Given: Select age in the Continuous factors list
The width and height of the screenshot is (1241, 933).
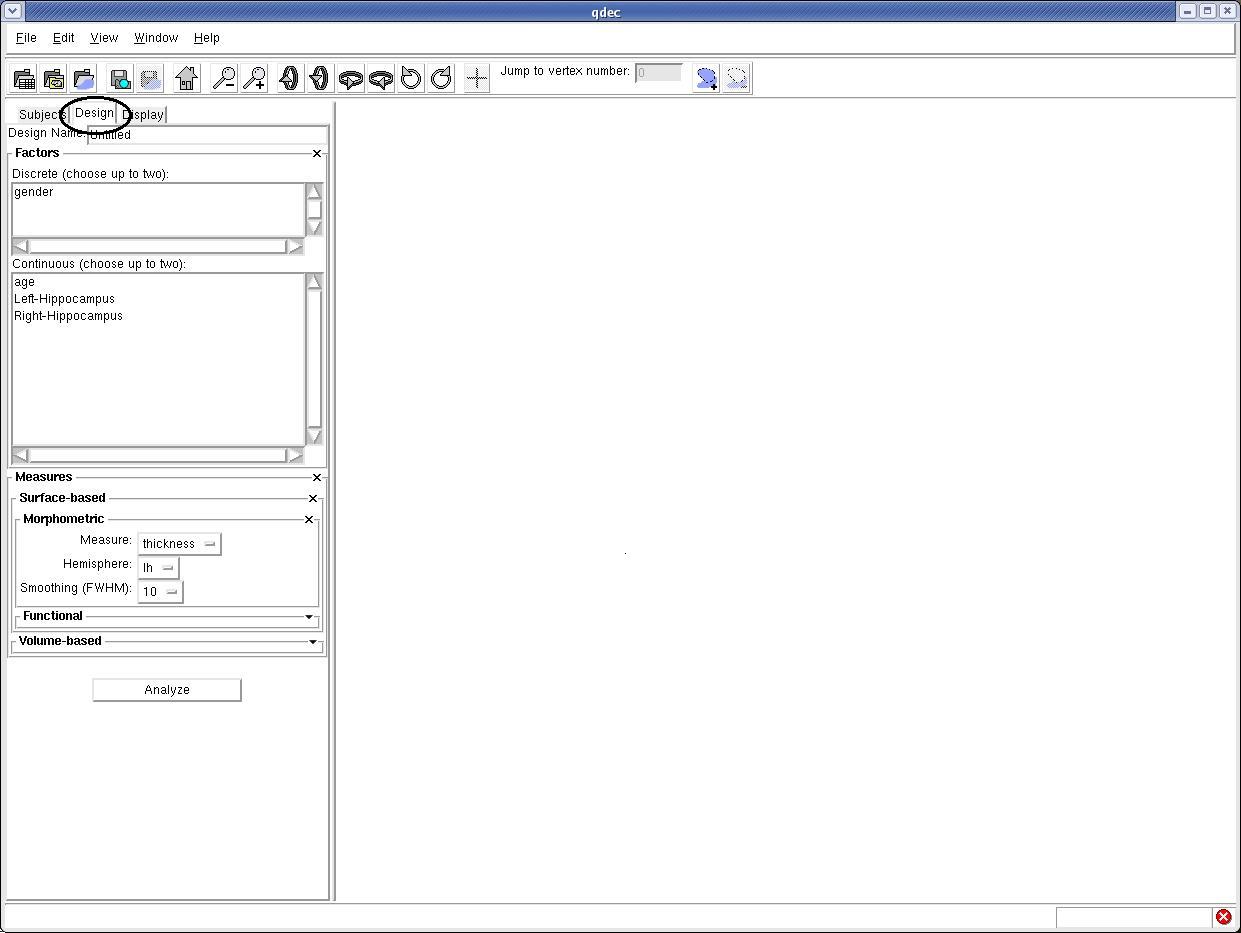Looking at the screenshot, I should point(25,282).
